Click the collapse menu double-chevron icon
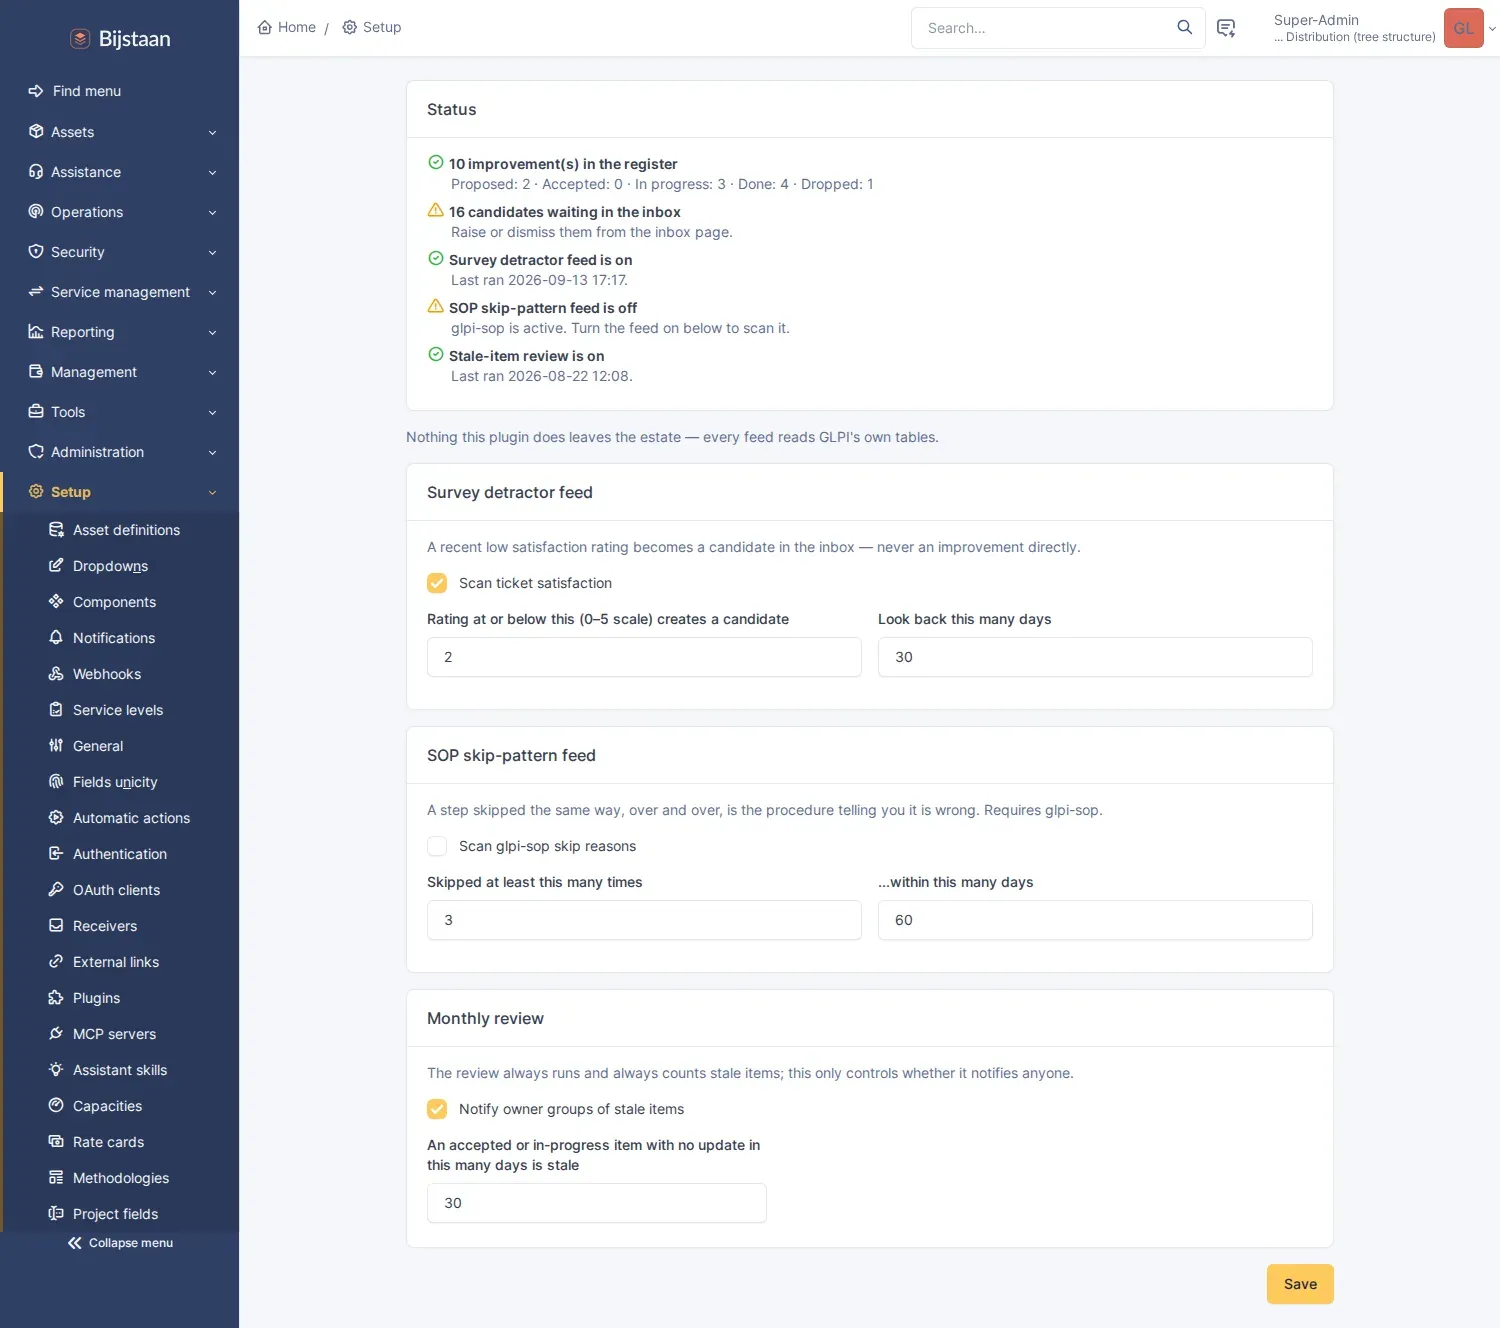 [x=75, y=1243]
